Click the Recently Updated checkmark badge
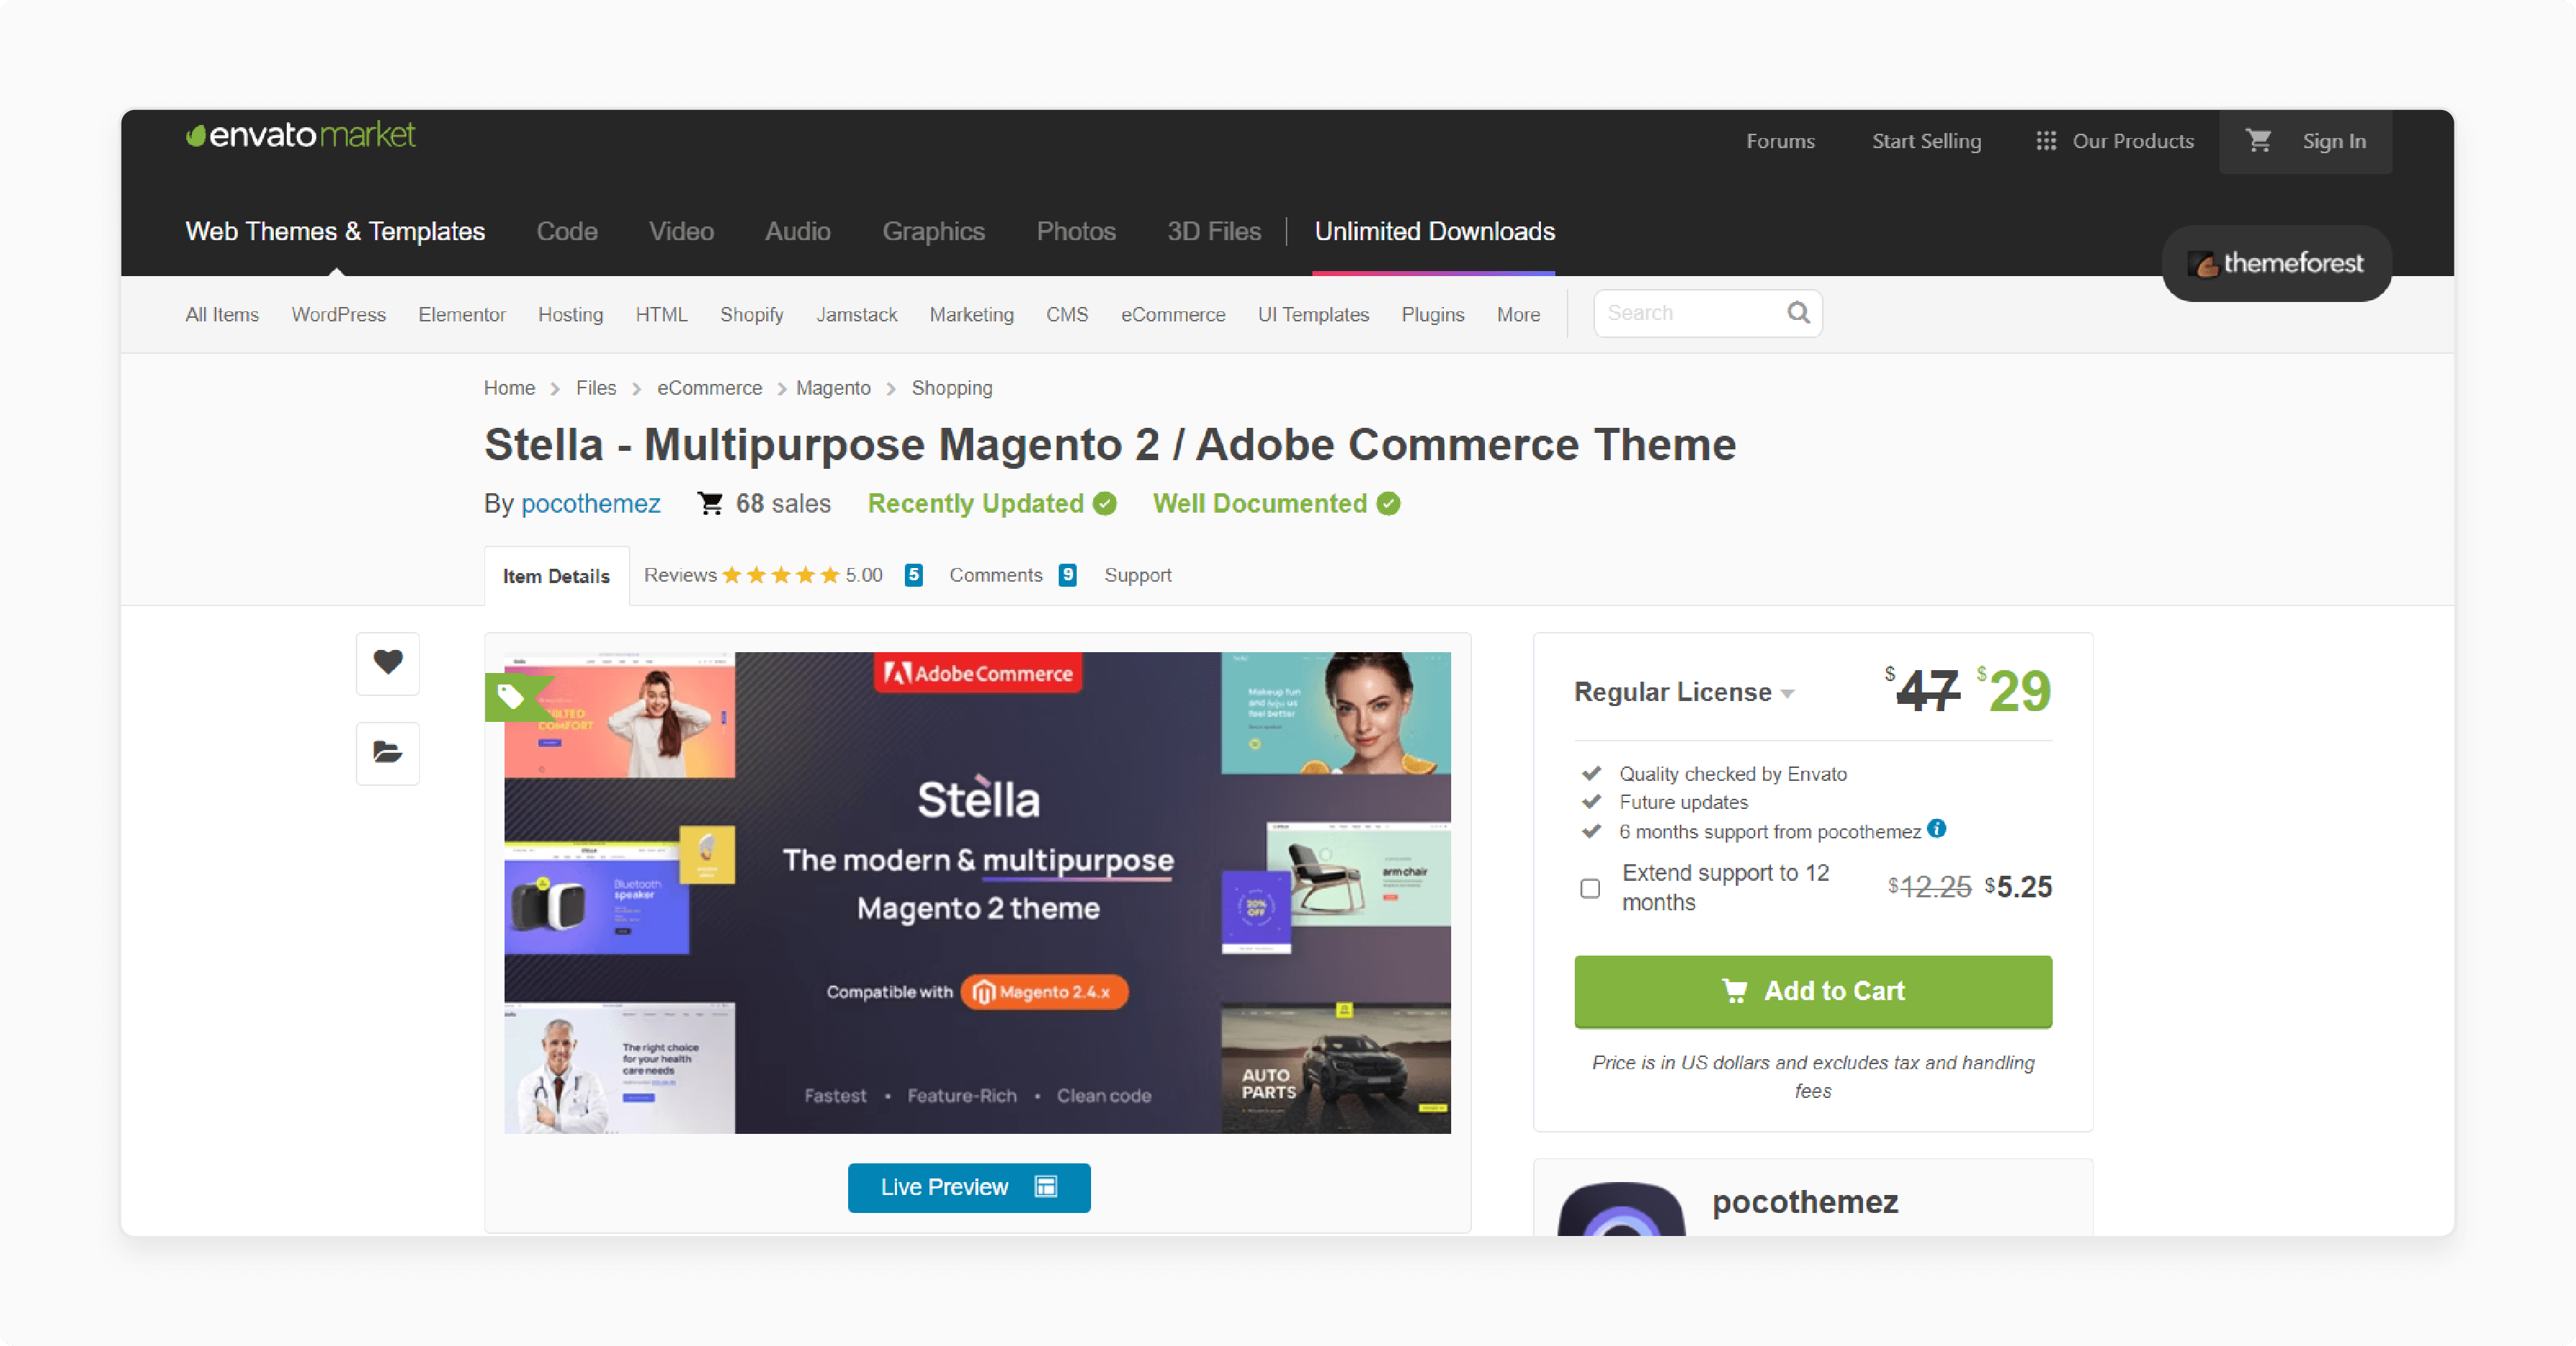Image resolution: width=2576 pixels, height=1346 pixels. (x=1104, y=503)
